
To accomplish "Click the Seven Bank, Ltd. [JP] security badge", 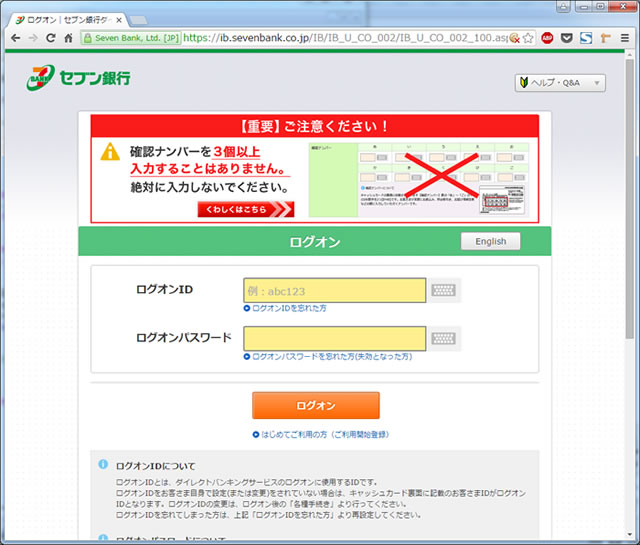I will 131,38.
